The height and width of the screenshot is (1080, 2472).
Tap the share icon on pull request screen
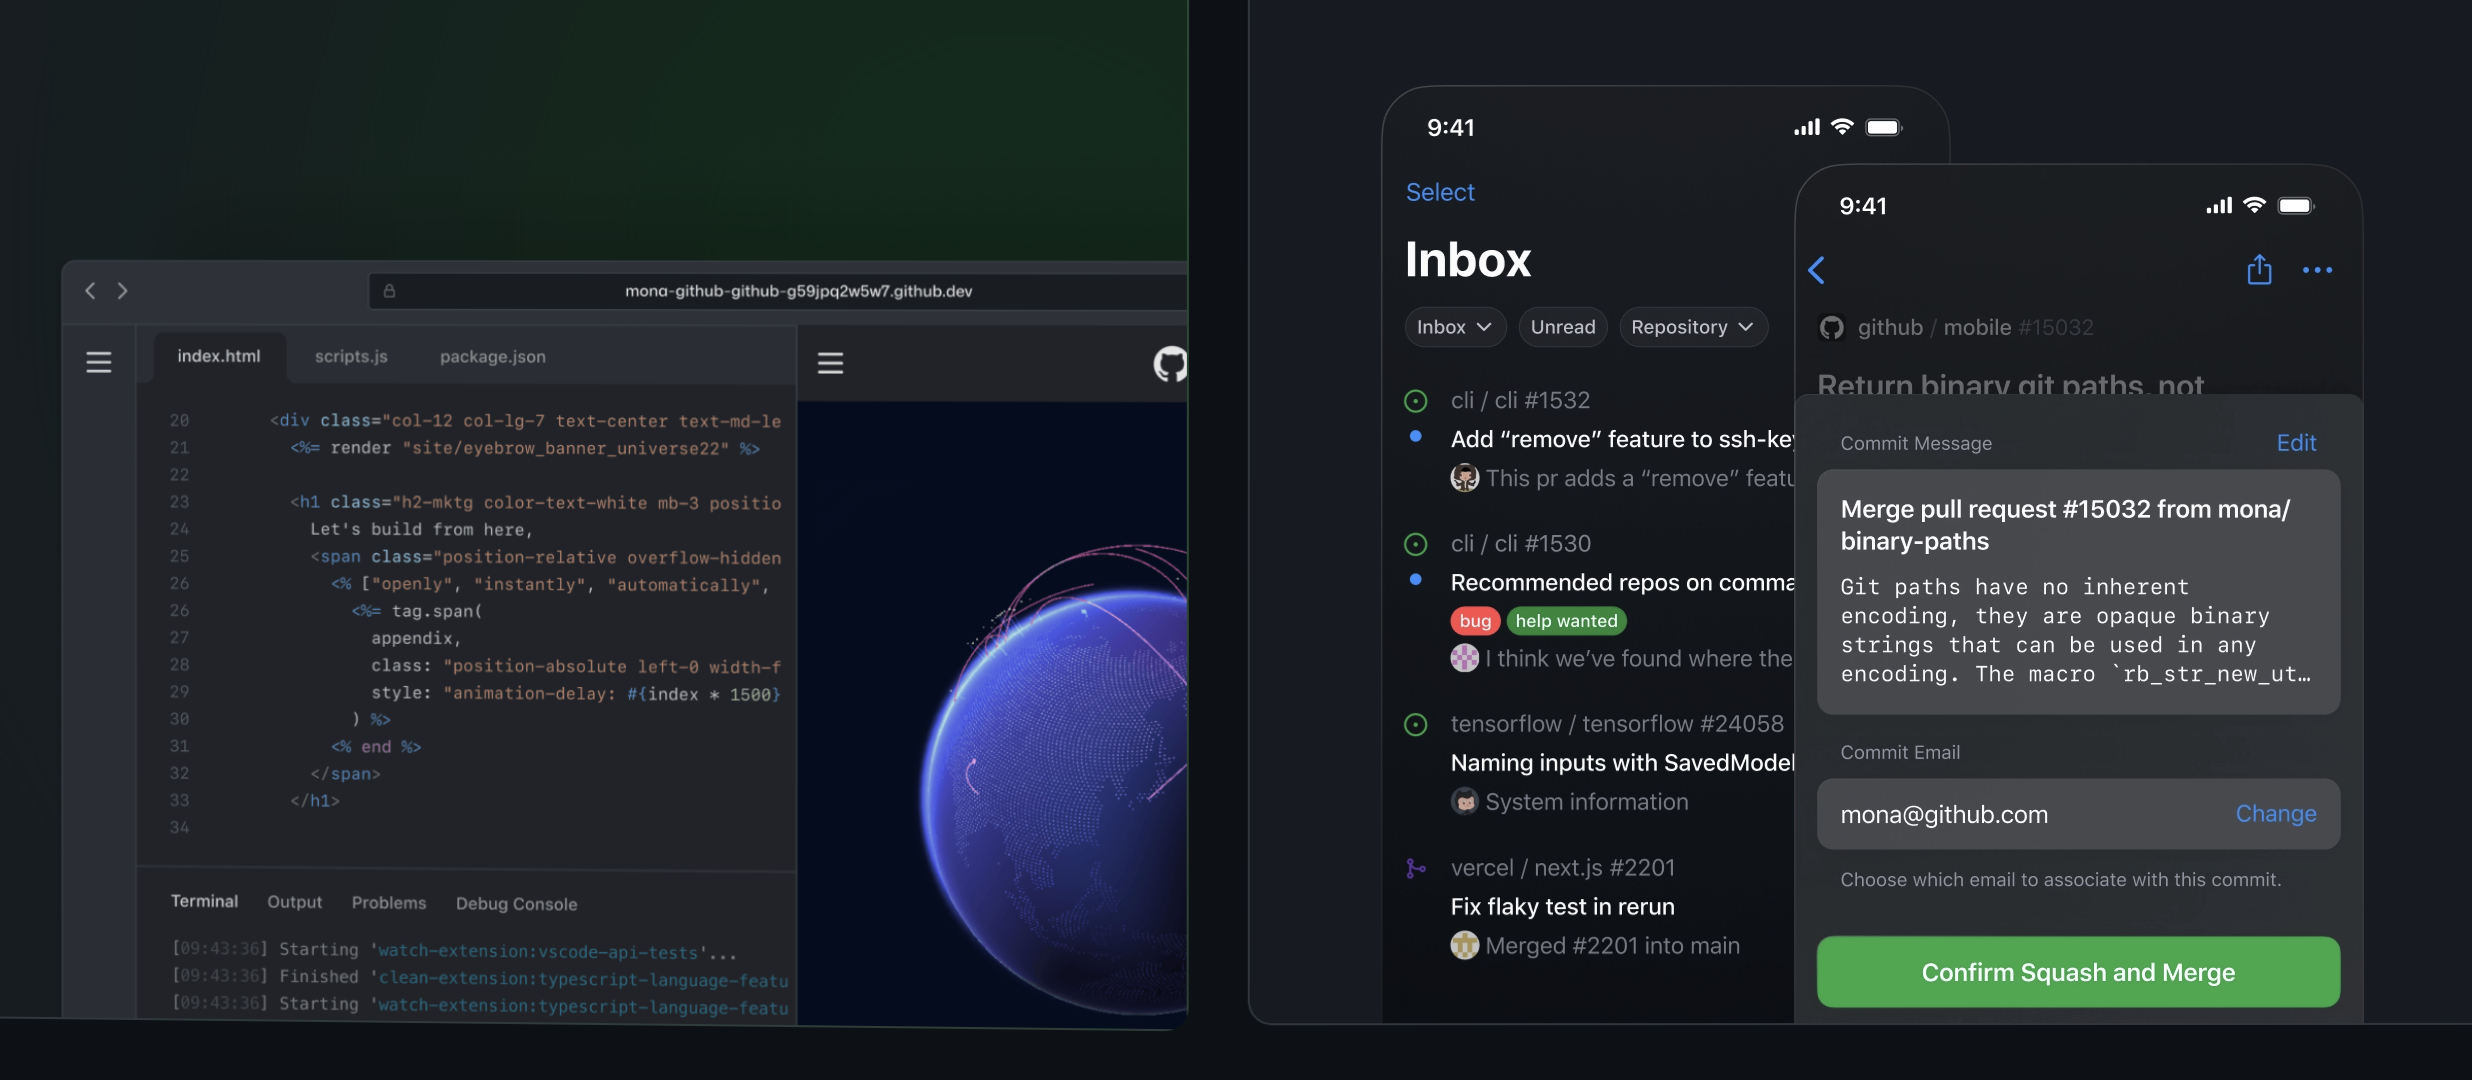2259,270
